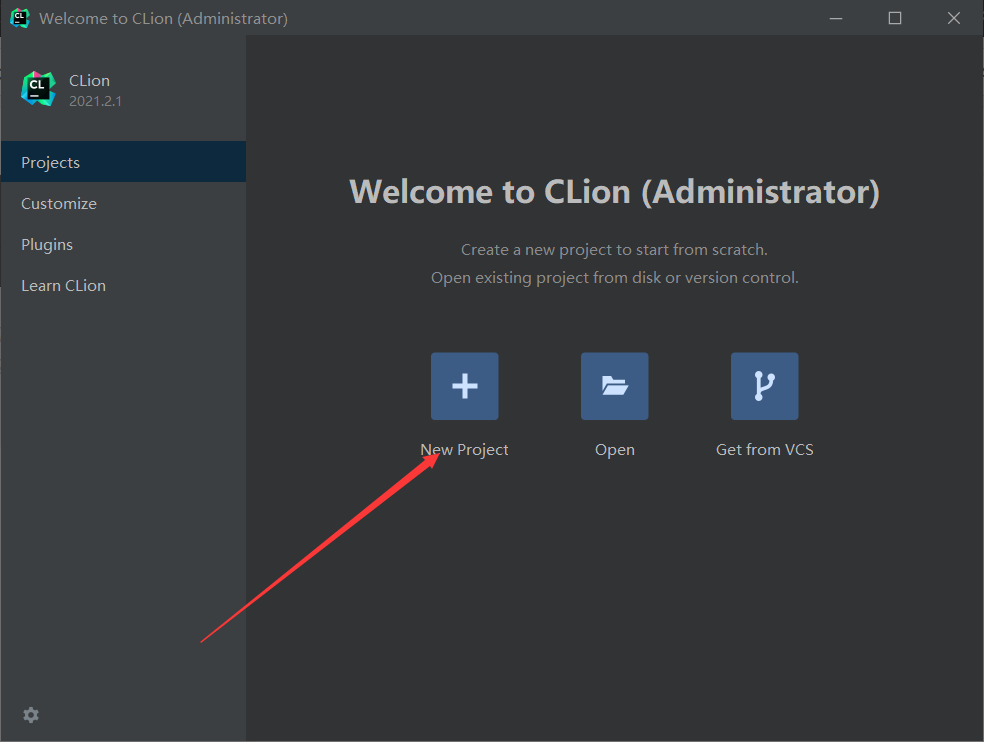Click the Get from VCS branch icon
The image size is (984, 742).
point(764,386)
